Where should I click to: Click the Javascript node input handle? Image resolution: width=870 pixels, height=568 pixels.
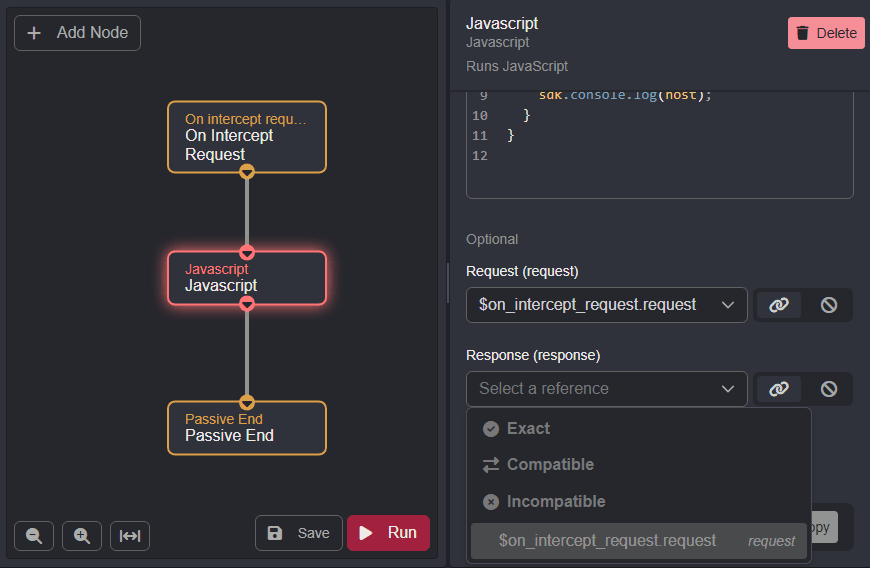(x=247, y=252)
